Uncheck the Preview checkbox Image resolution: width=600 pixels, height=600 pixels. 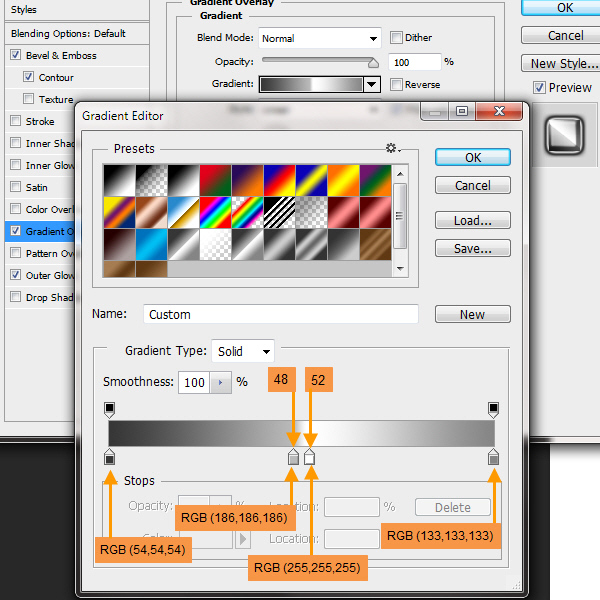(x=539, y=88)
